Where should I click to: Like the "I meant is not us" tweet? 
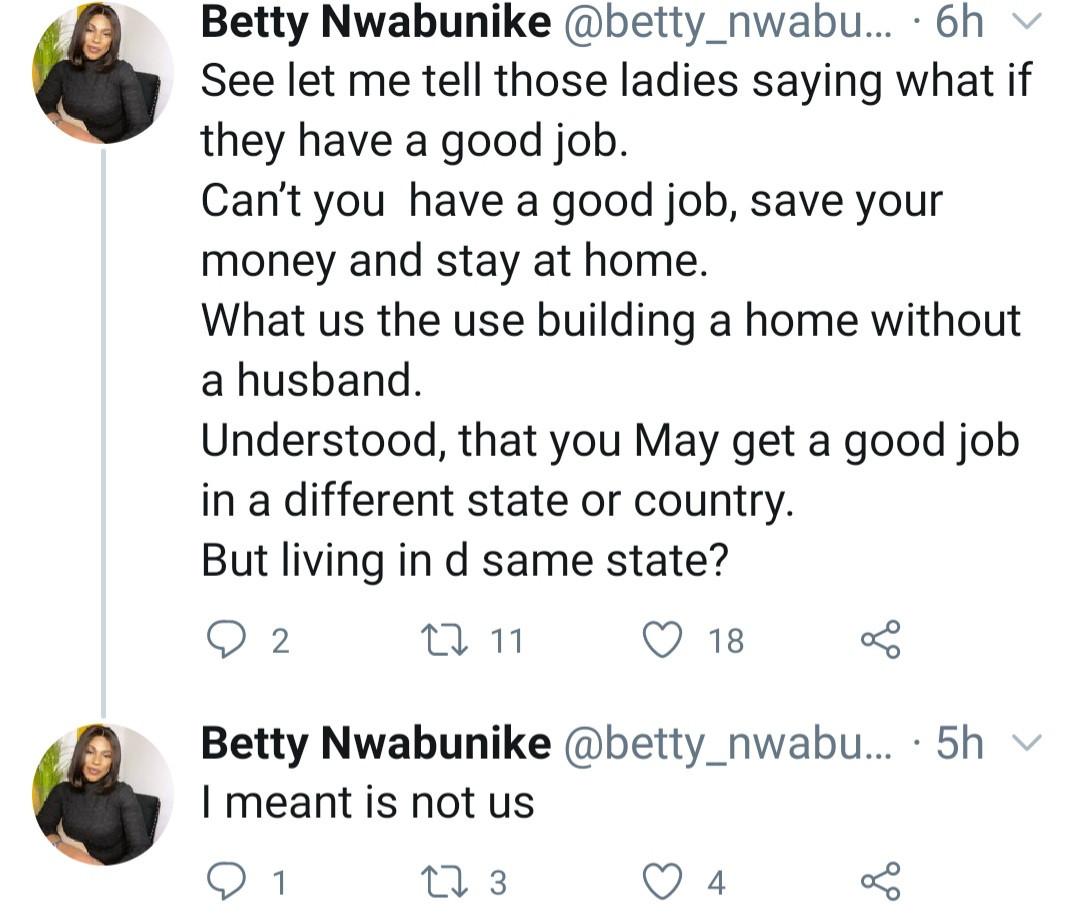661,881
